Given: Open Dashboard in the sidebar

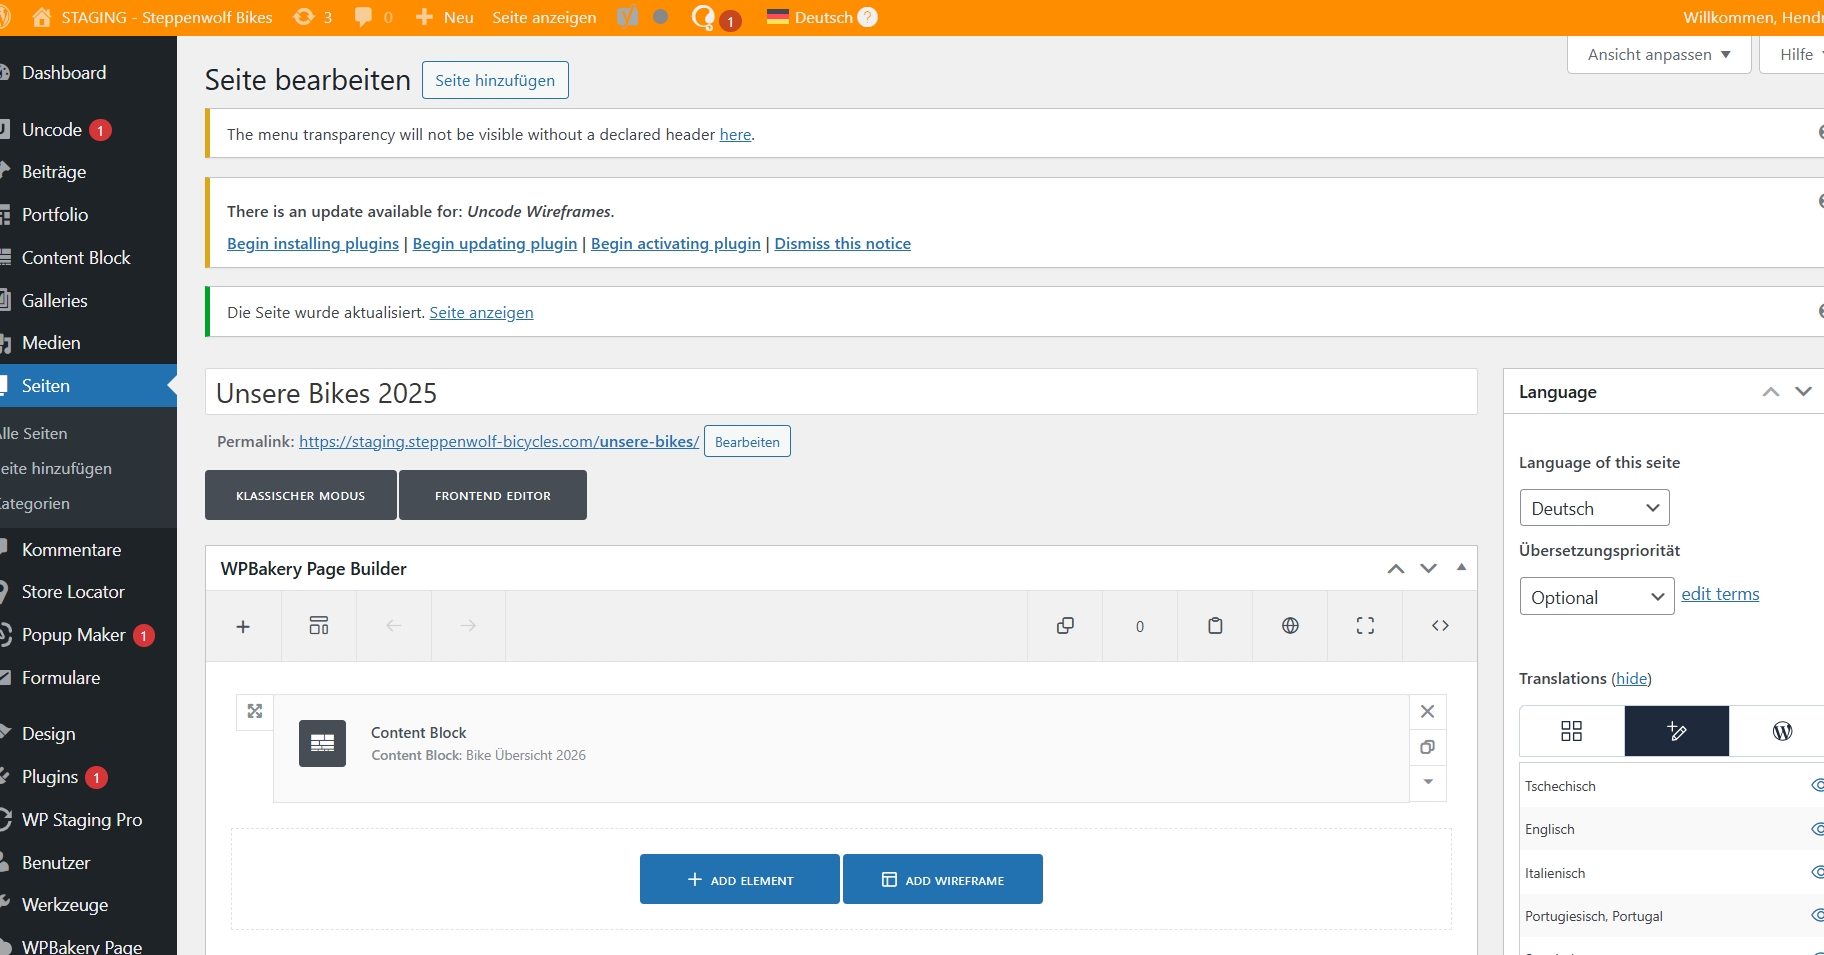Looking at the screenshot, I should (x=64, y=73).
